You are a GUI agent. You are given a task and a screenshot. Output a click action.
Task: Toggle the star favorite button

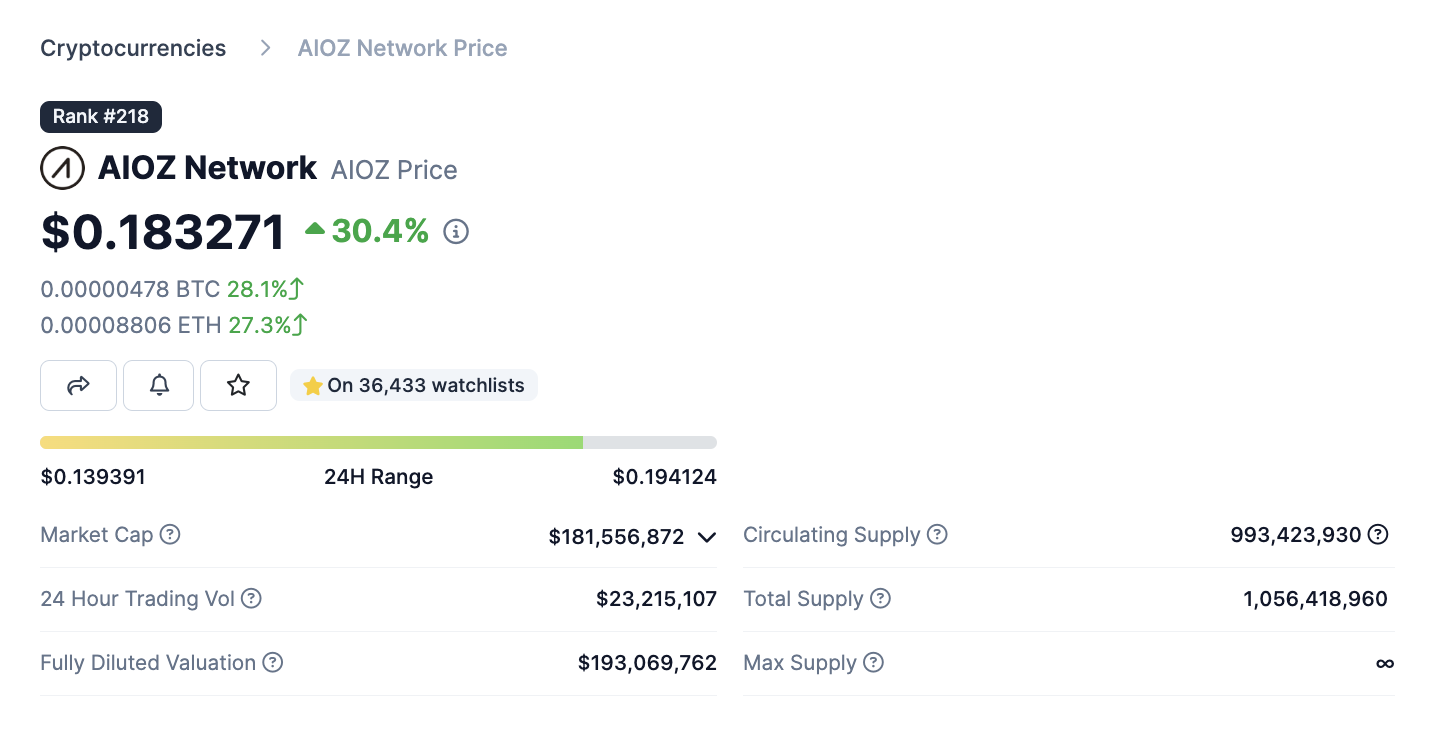click(x=238, y=385)
